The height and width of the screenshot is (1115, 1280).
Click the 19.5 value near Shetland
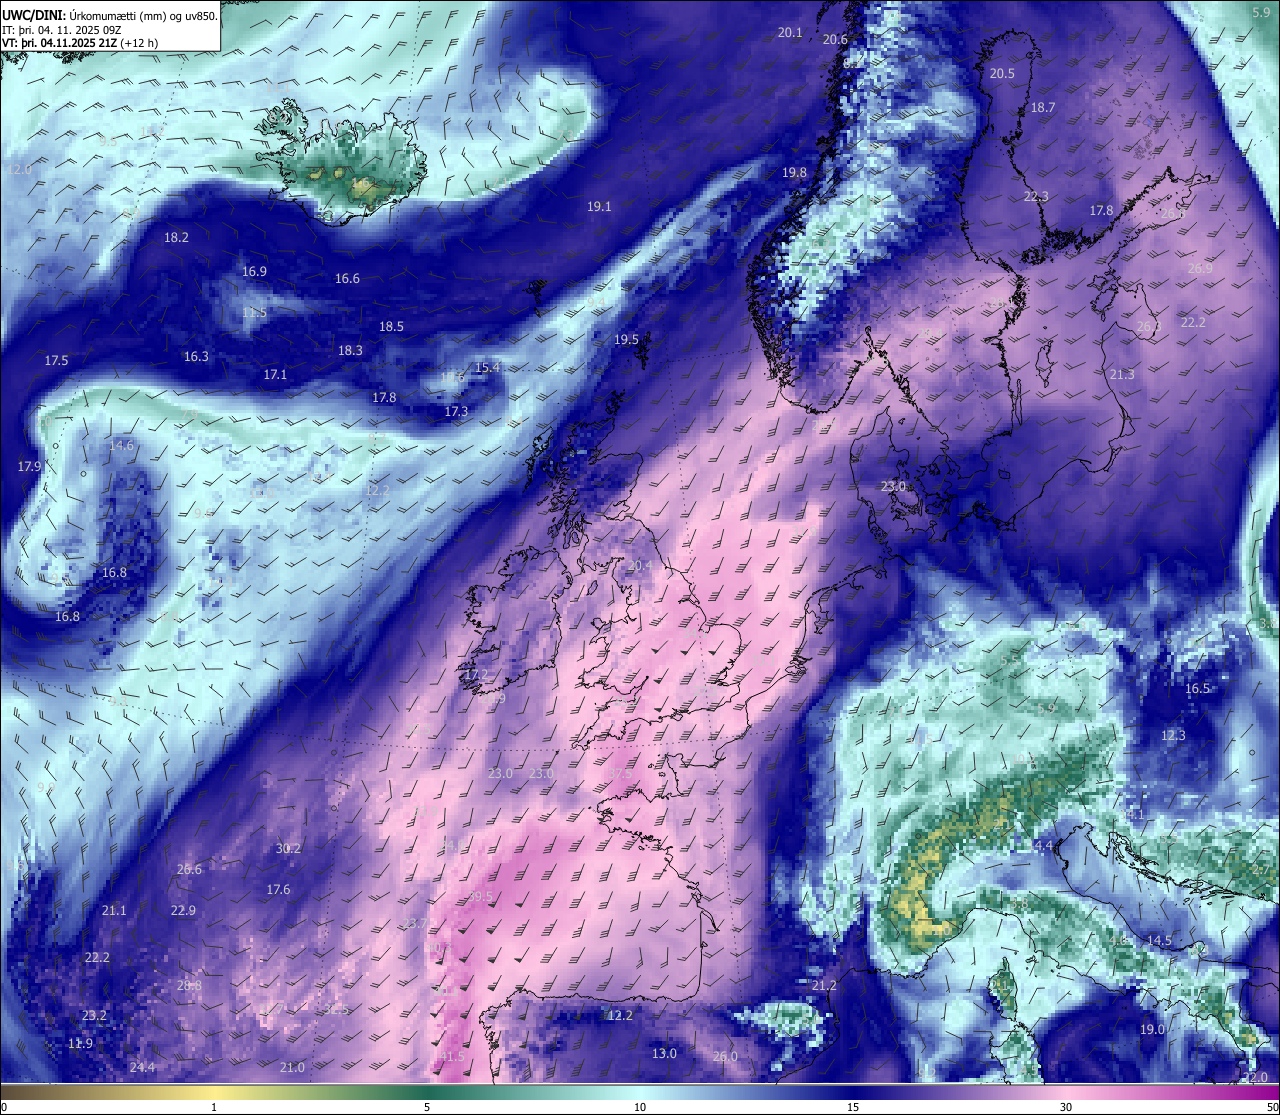click(626, 340)
